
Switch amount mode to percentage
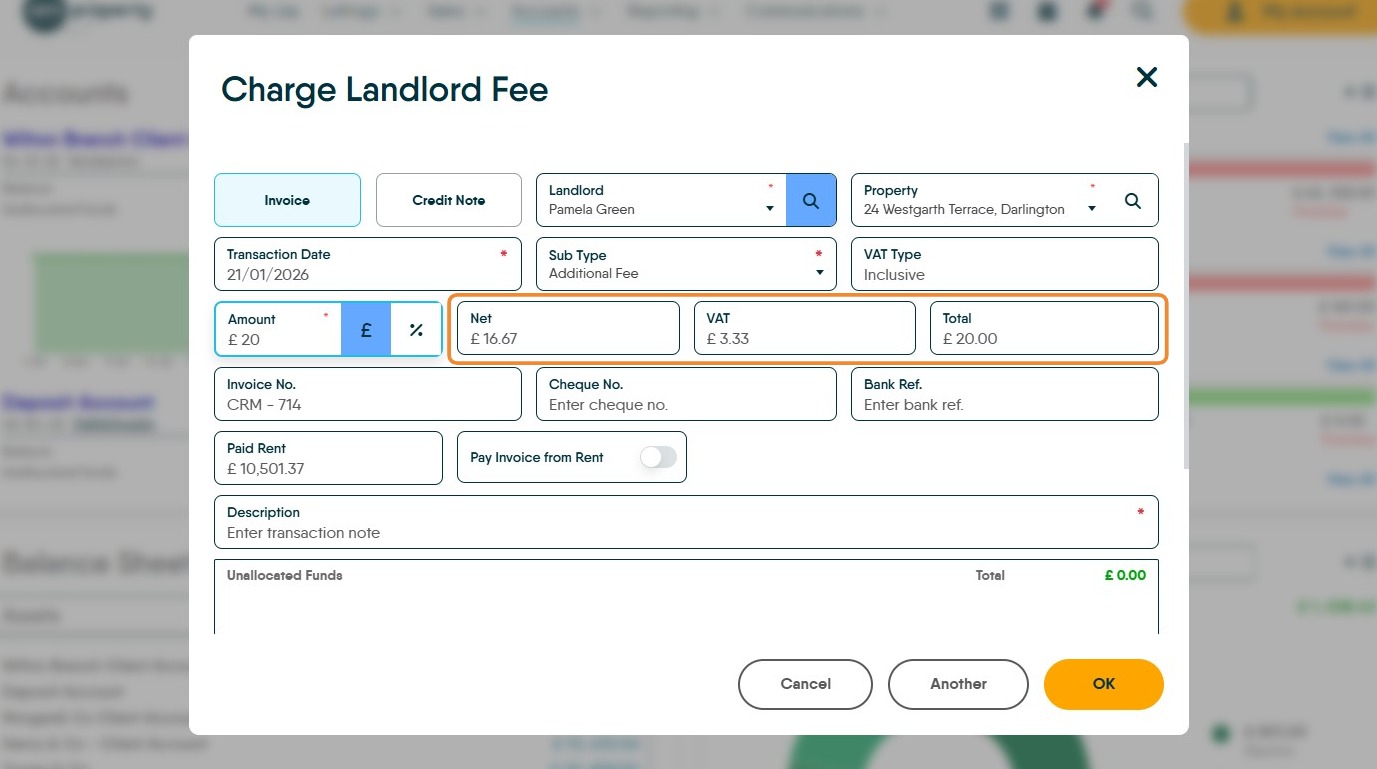point(416,329)
